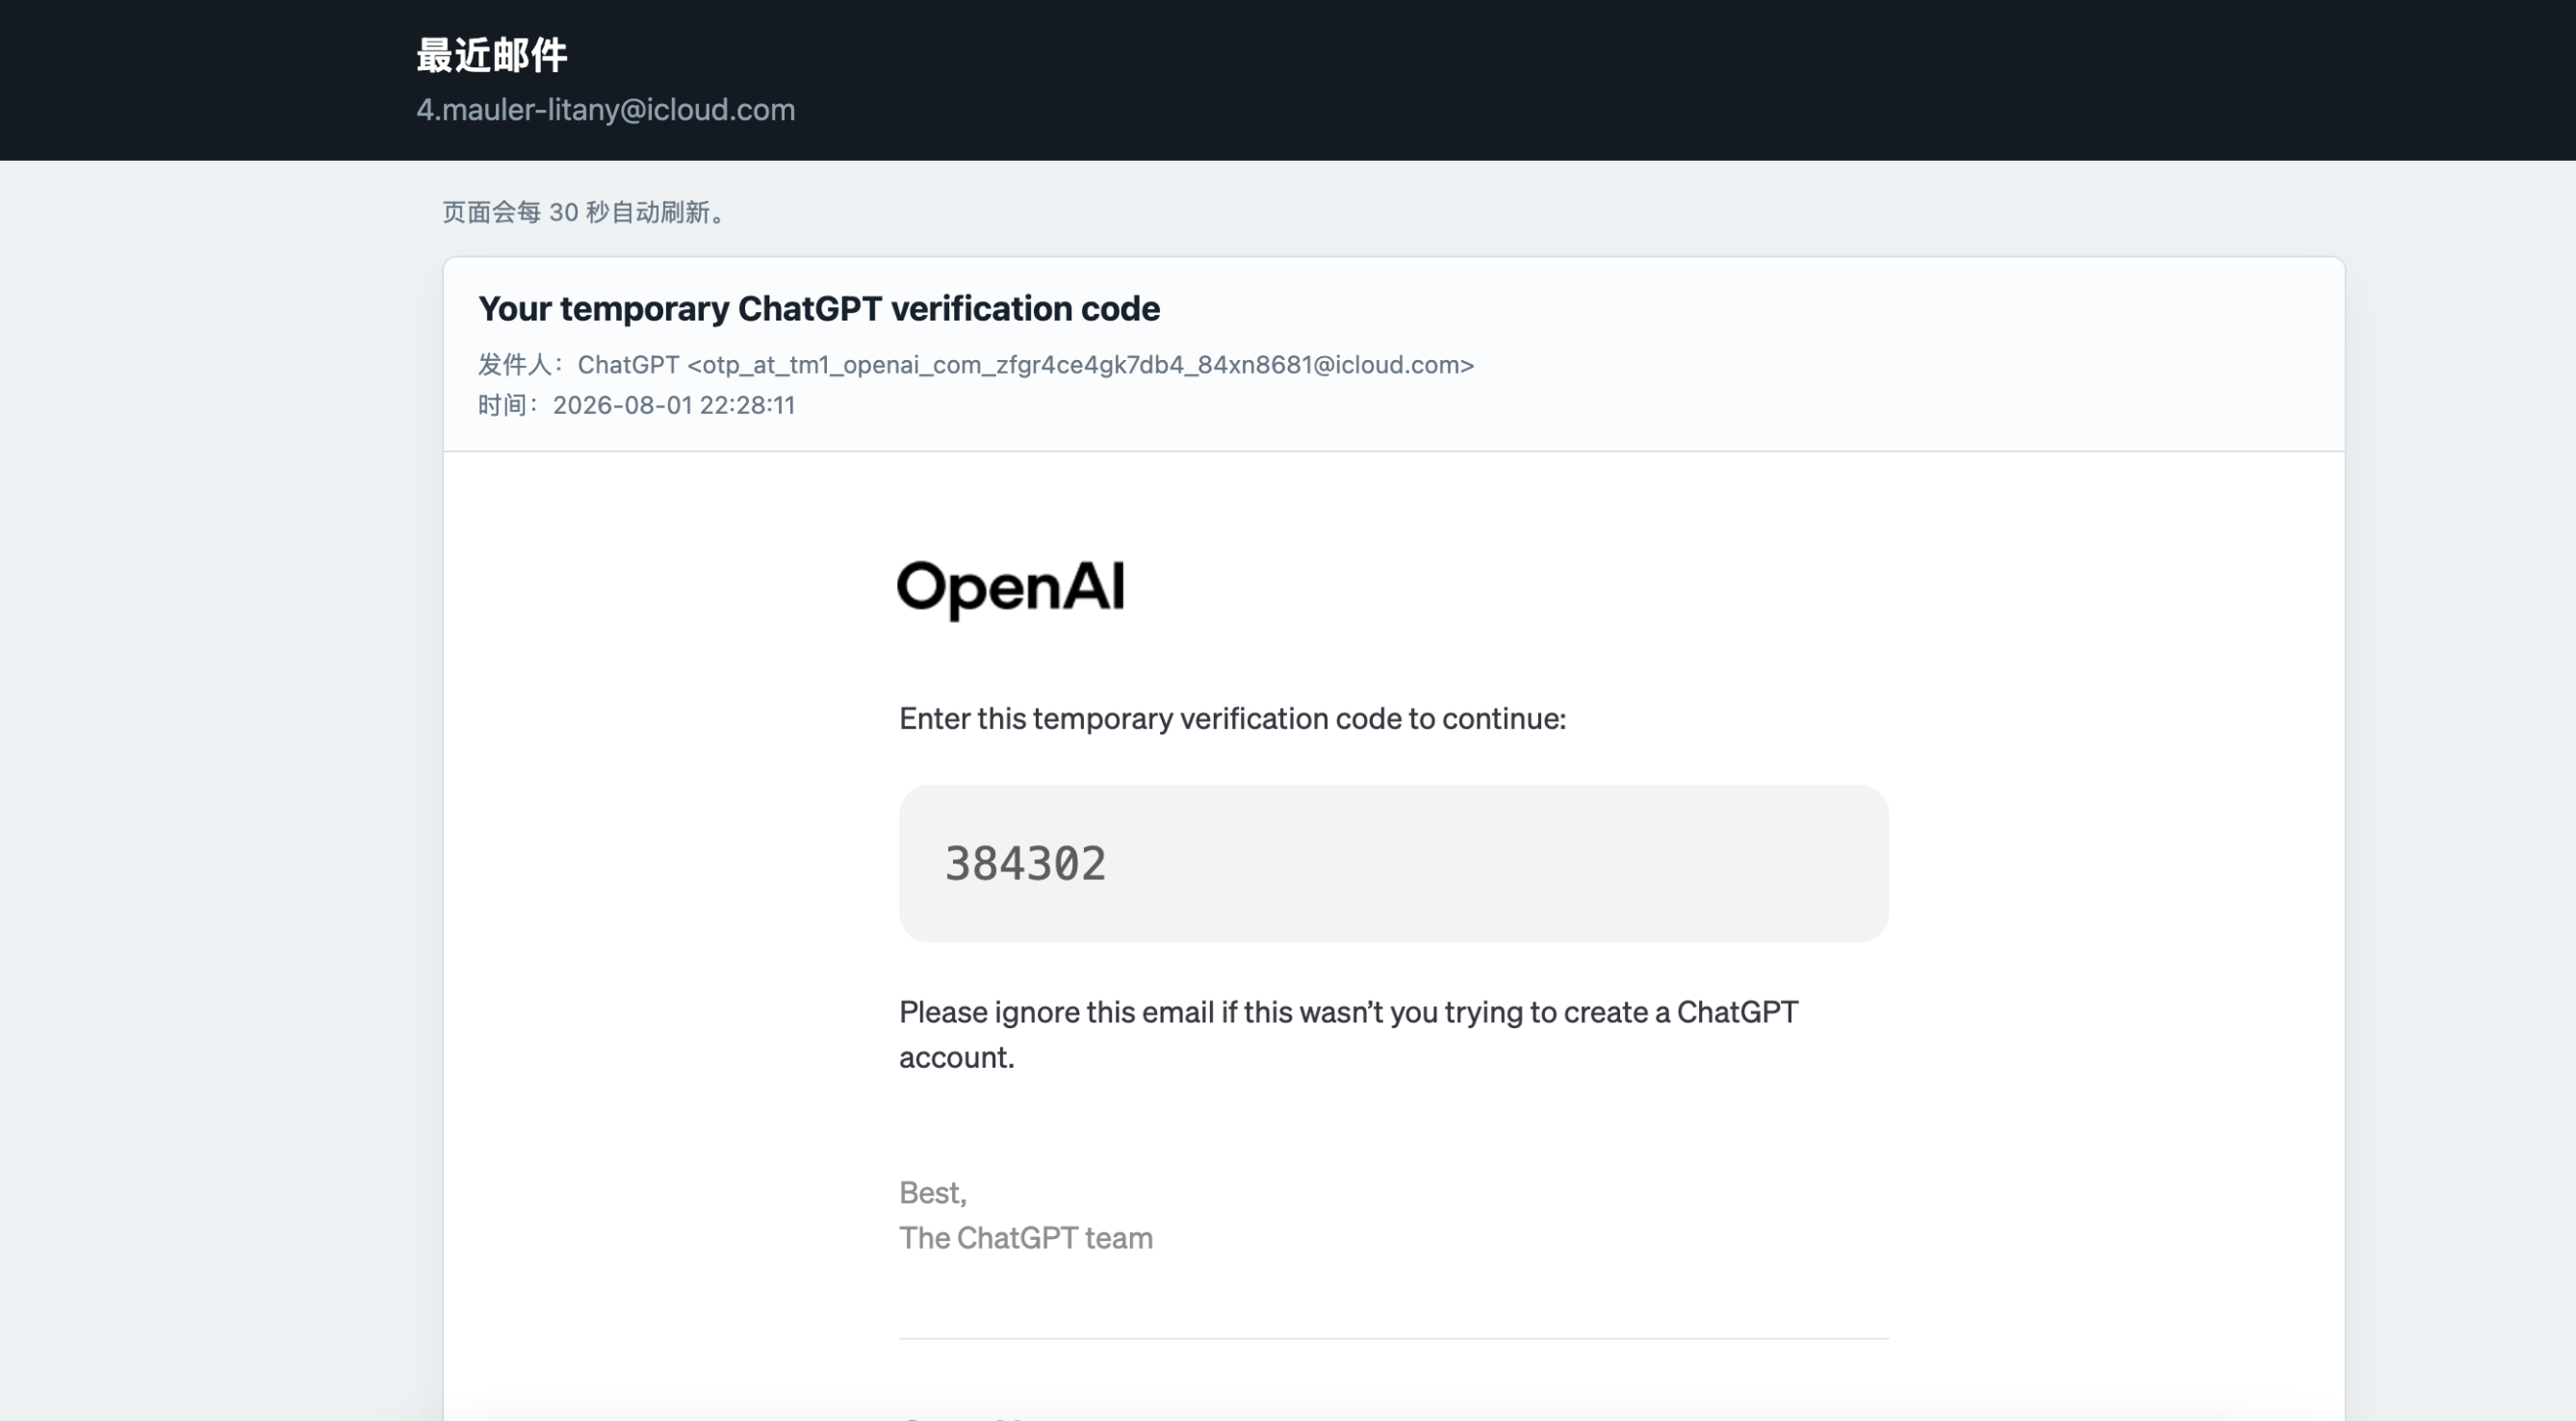The width and height of the screenshot is (2576, 1421).
Task: Click the auto-refresh notice 页面会每 30 秒自动刷新
Action: (x=584, y=212)
